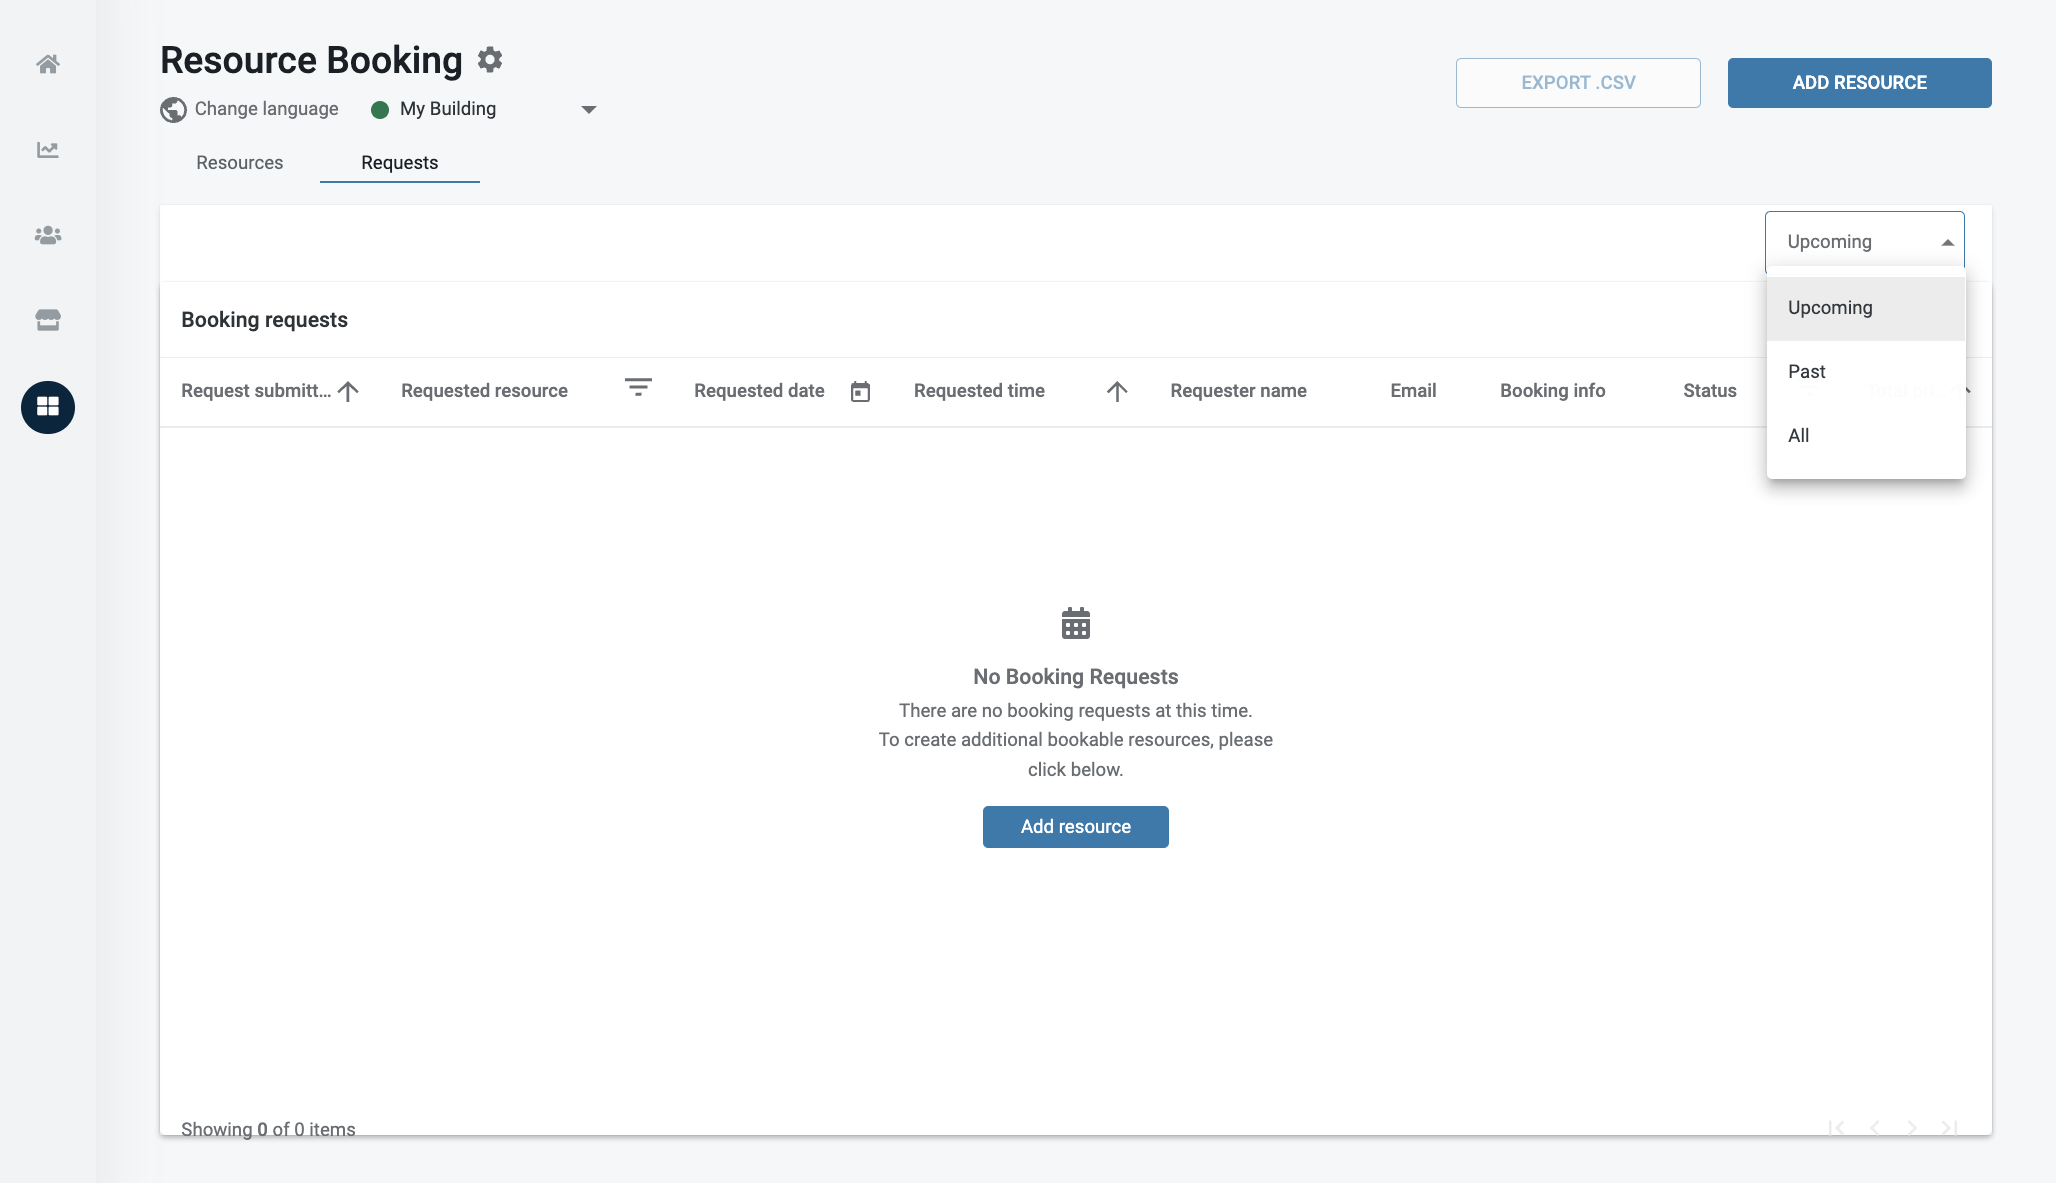Viewport: 2056px width, 1183px height.
Task: Click the EXPORT .CSV button
Action: pyautogui.click(x=1578, y=83)
